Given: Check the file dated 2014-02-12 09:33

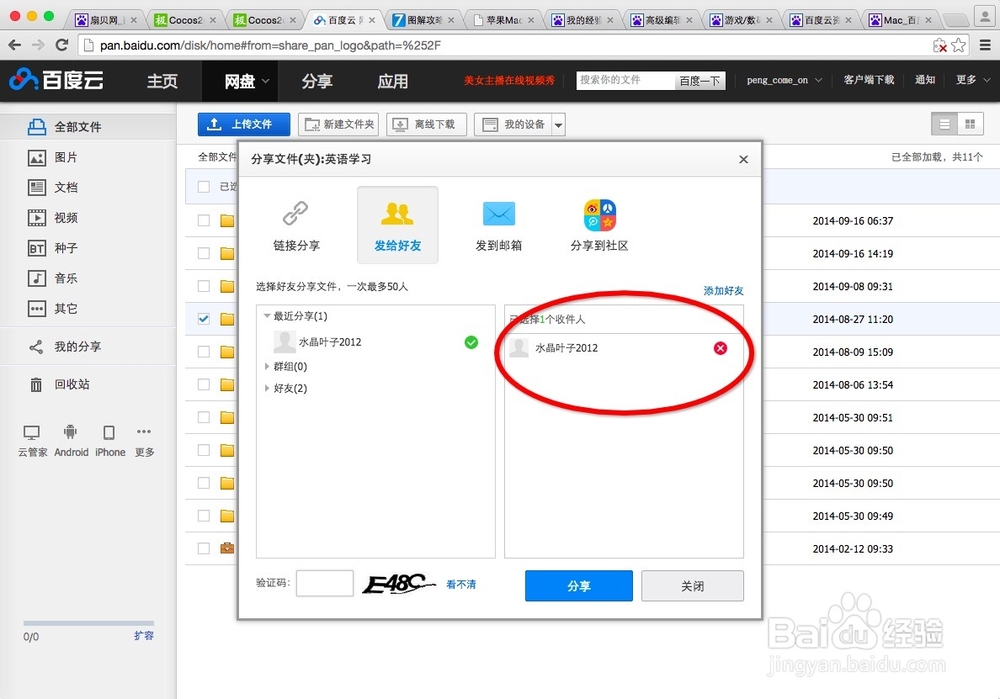Looking at the screenshot, I should point(203,548).
